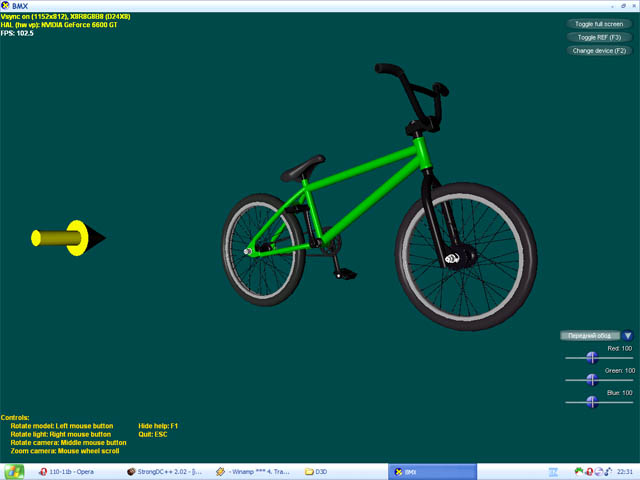Screen dimensions: 640x480
Task: Switch to StrongDC++ in the taskbar
Action: coord(164,472)
